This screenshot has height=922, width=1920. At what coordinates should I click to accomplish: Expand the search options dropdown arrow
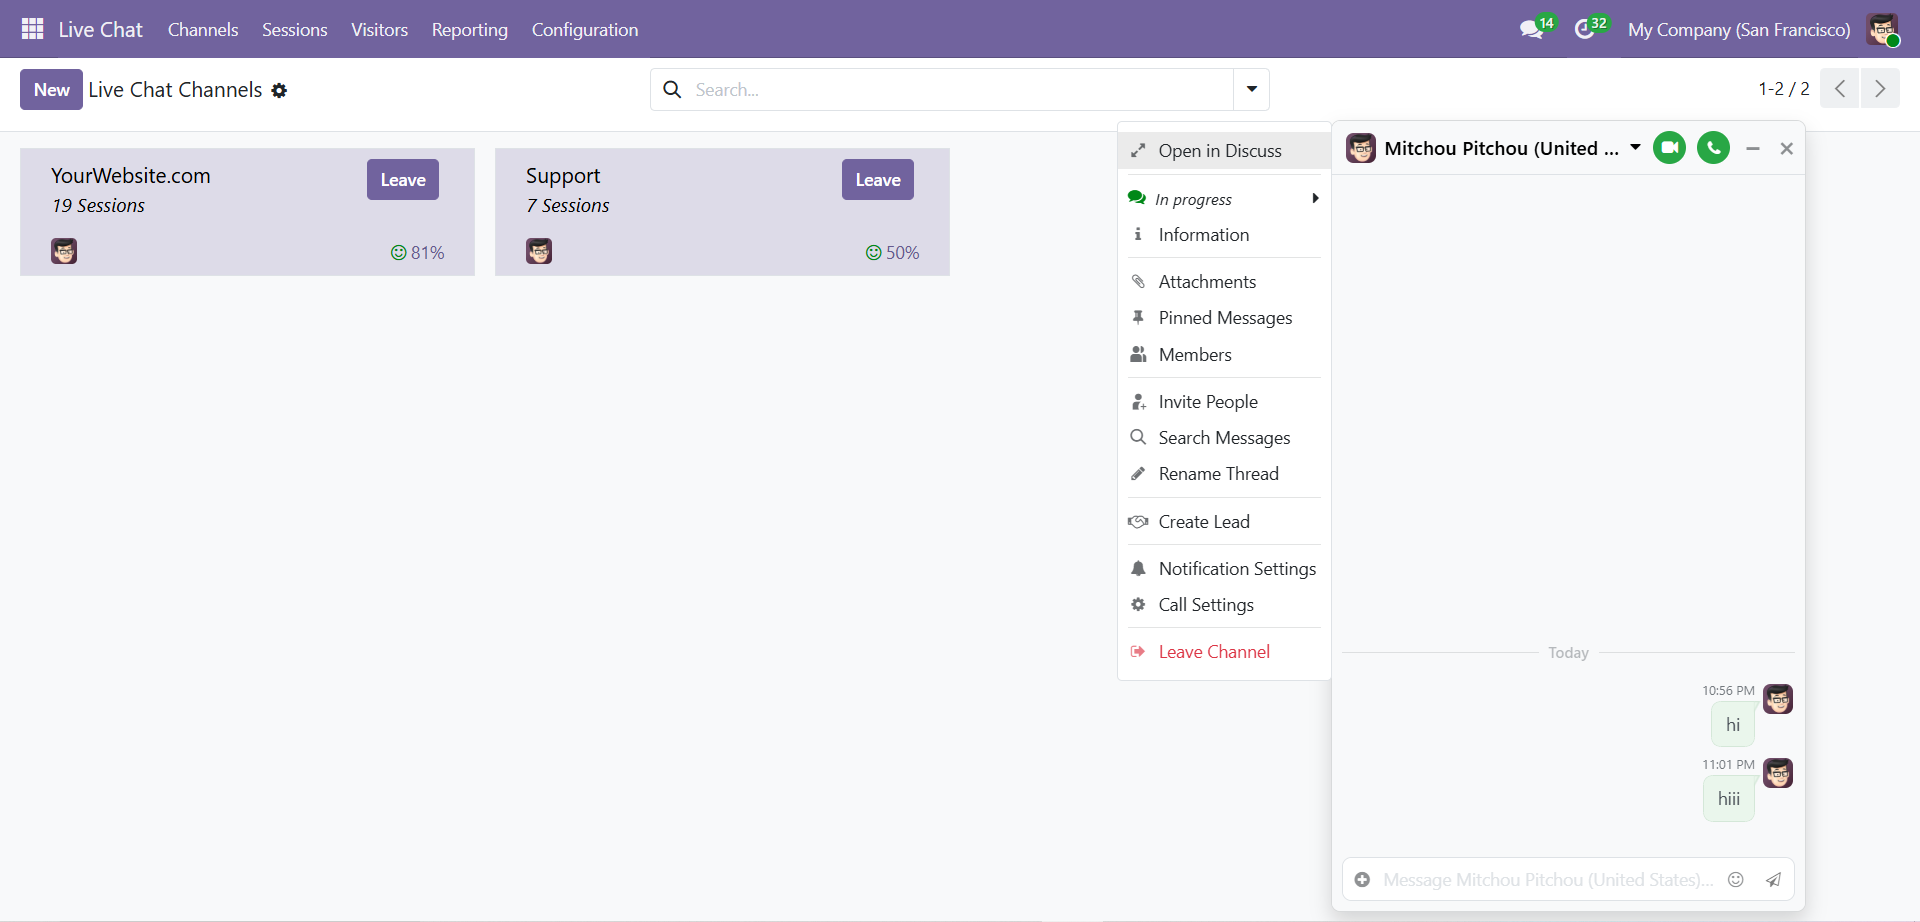1251,89
